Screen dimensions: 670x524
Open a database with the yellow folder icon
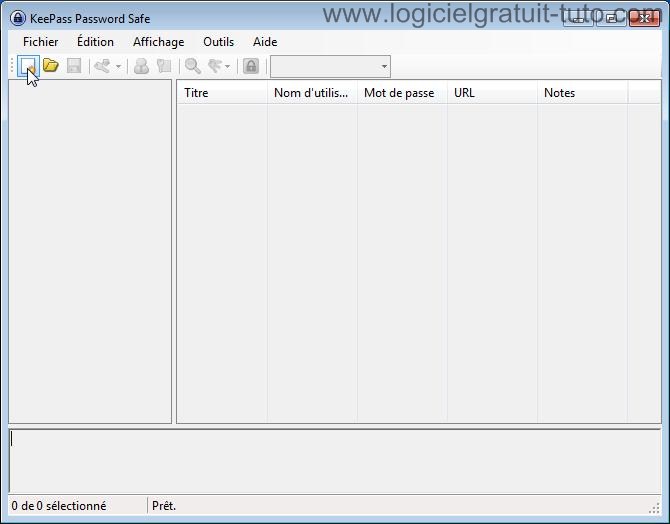pos(51,66)
